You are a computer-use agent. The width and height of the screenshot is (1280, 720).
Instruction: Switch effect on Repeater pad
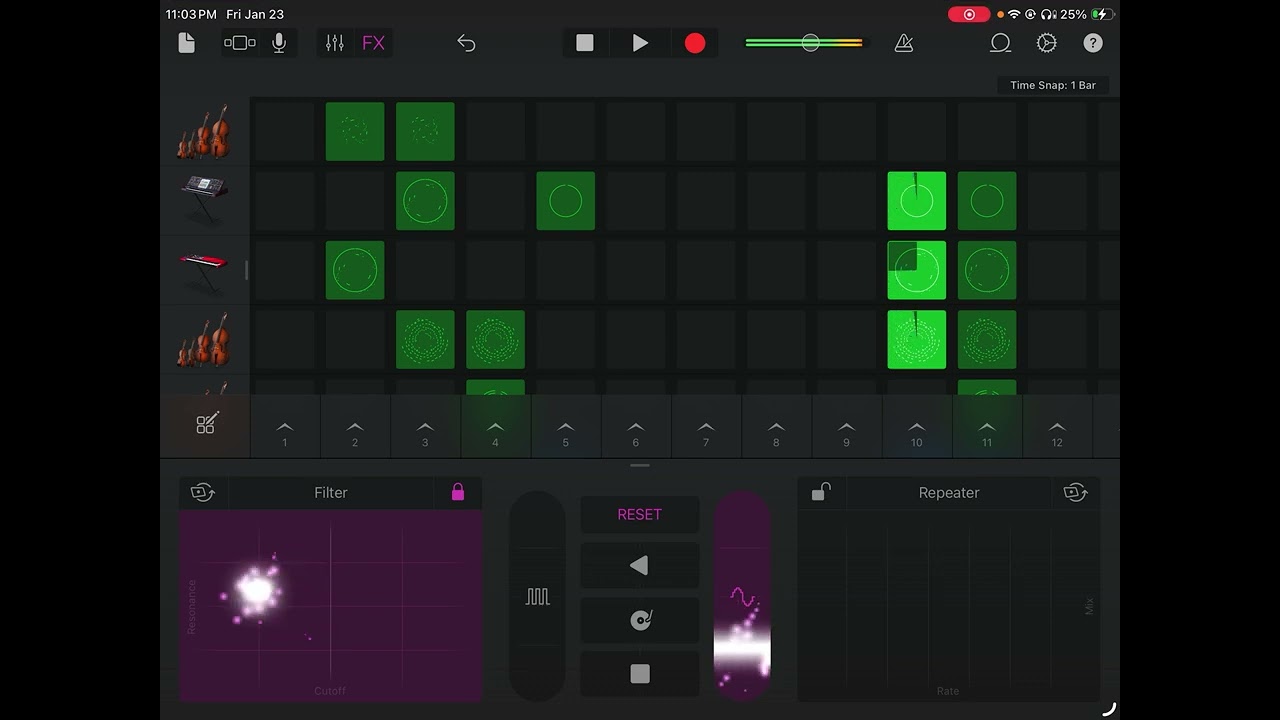[1076, 492]
